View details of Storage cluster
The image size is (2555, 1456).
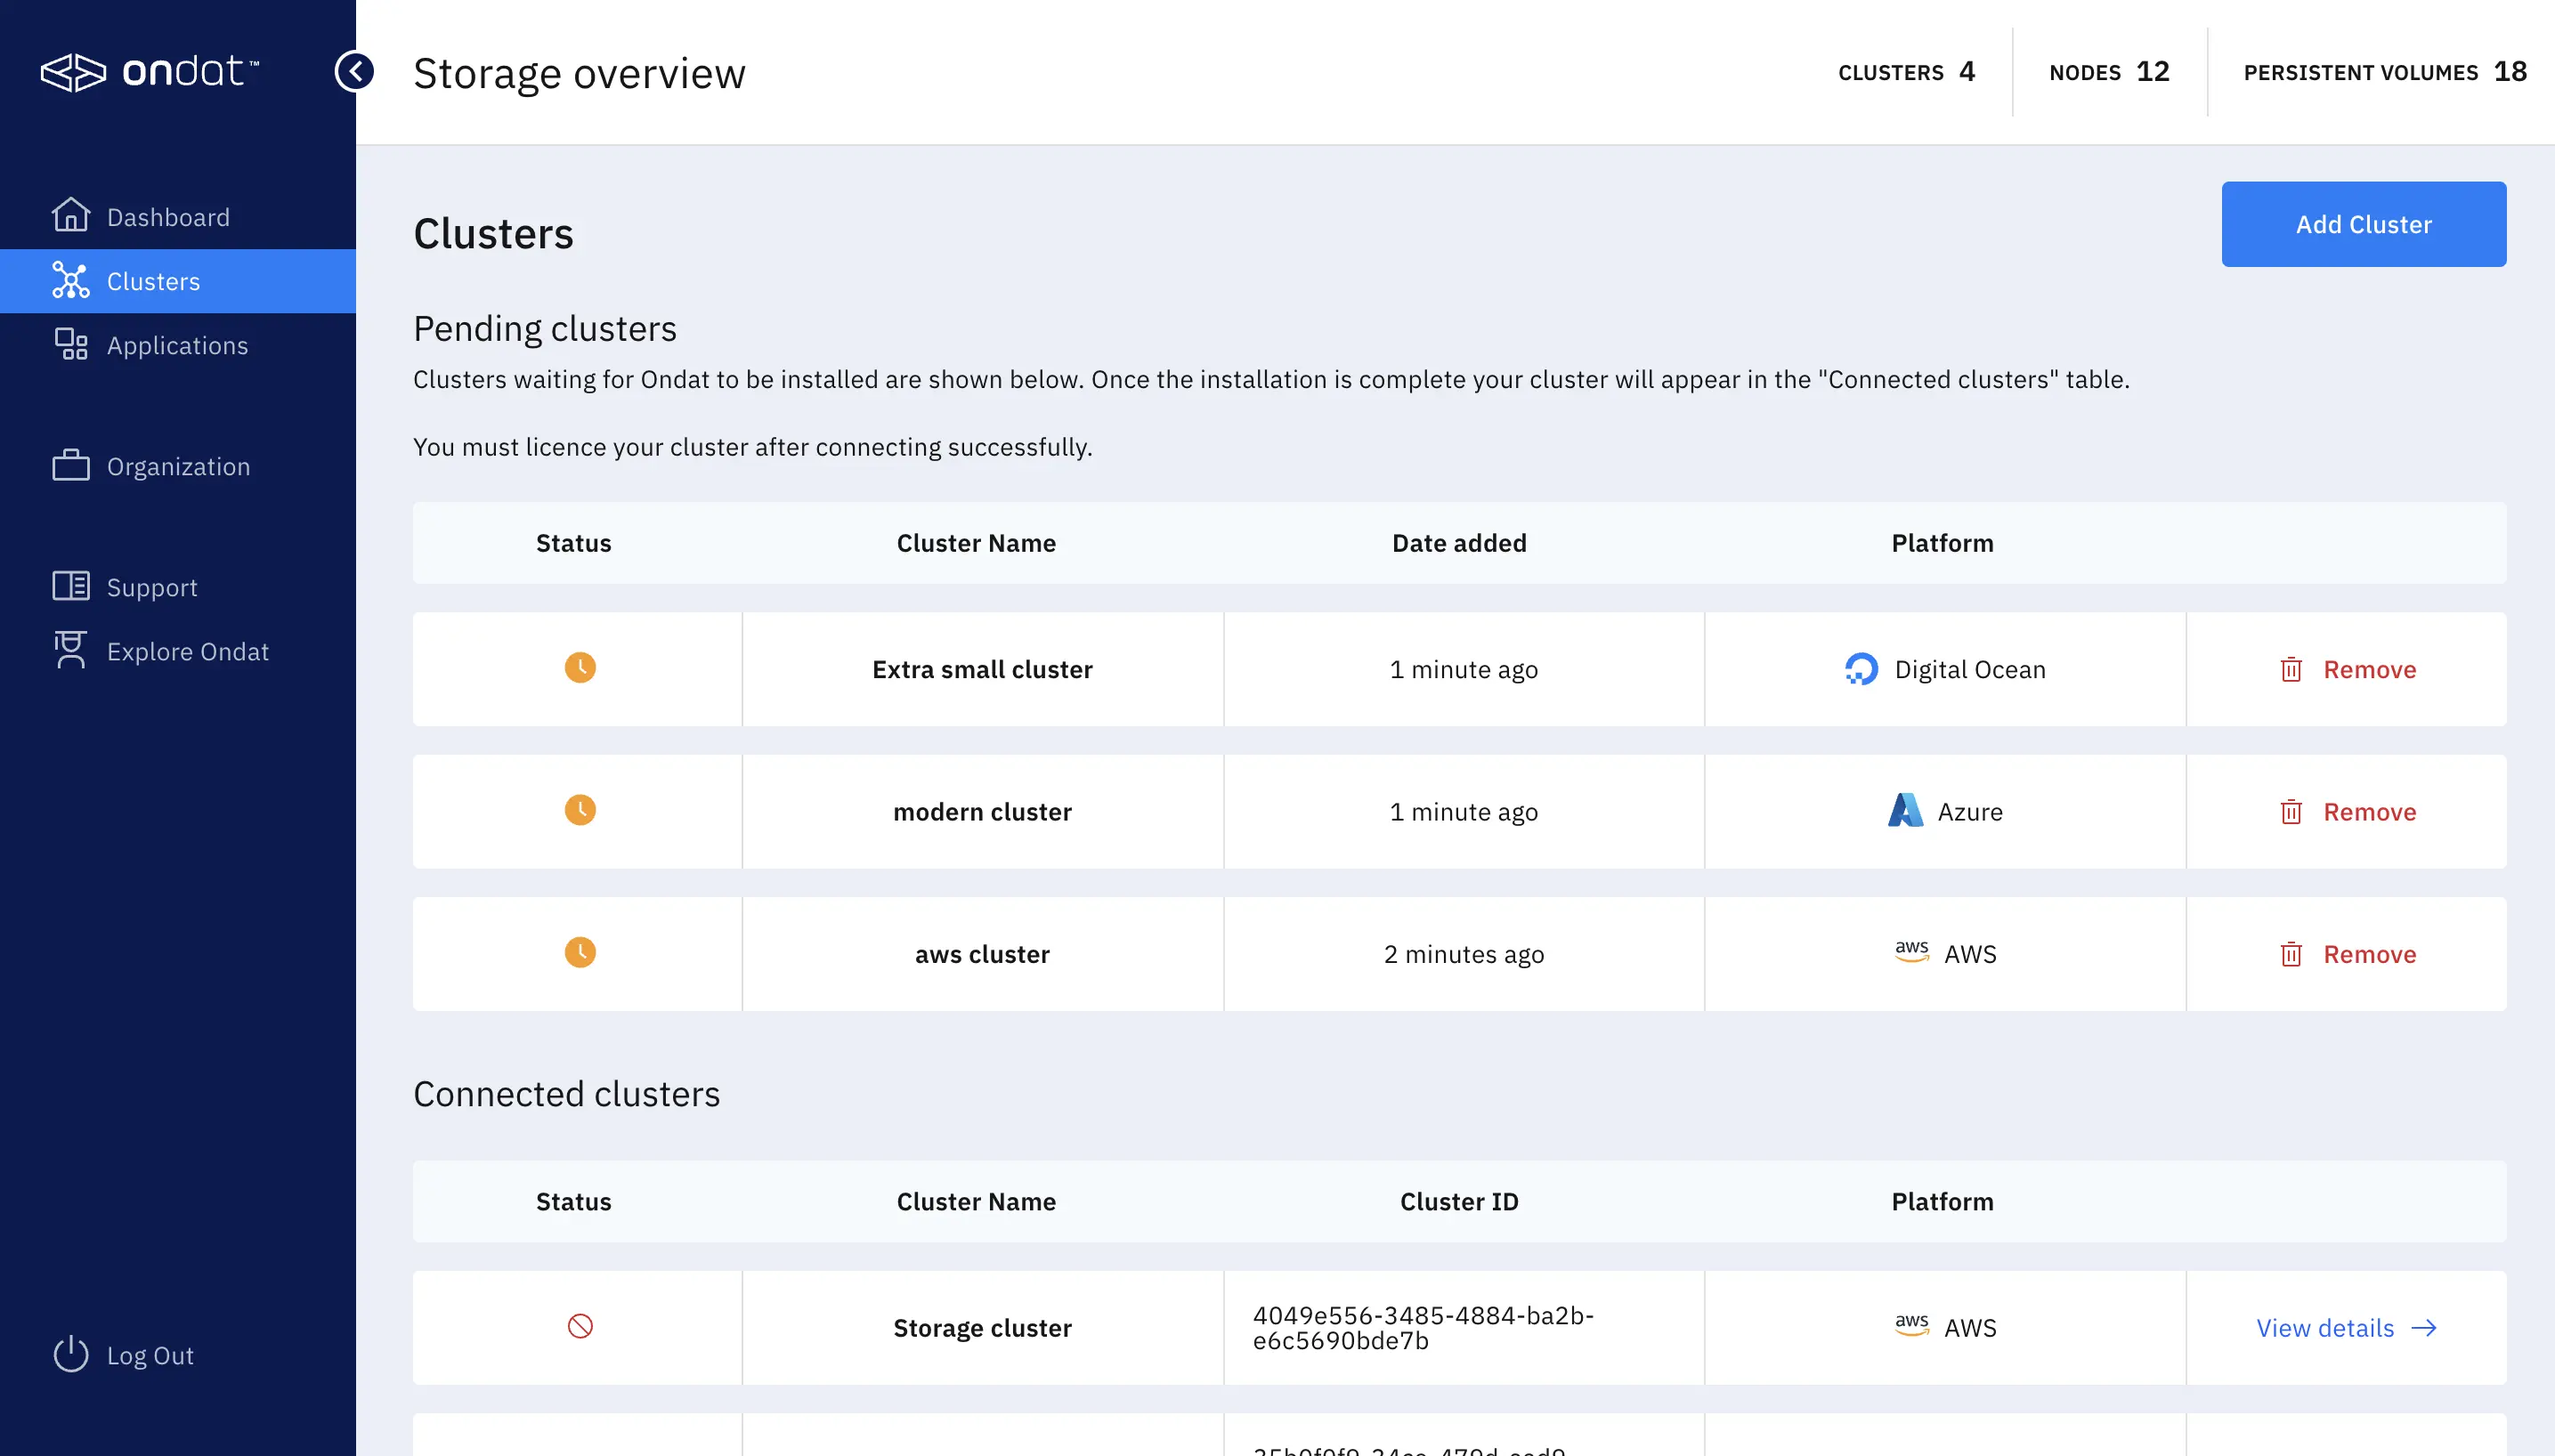tap(2345, 1328)
